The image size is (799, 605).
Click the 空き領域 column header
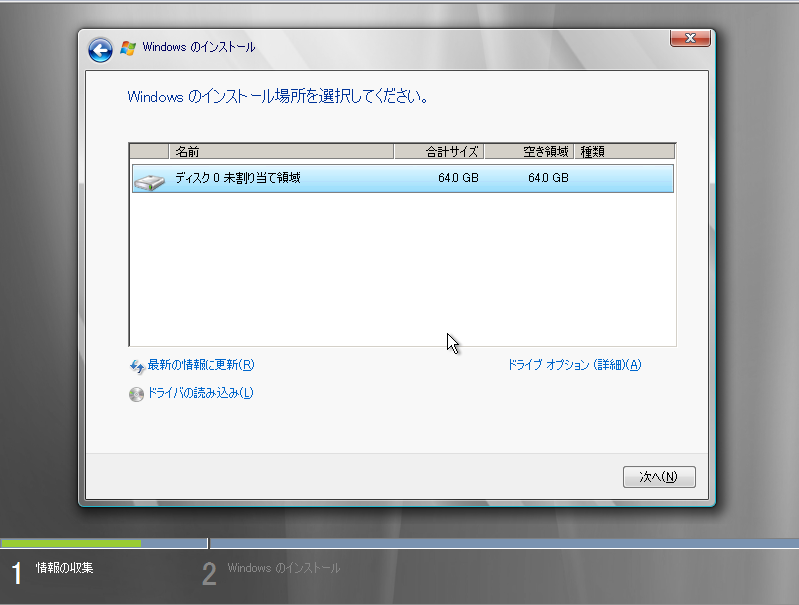pyautogui.click(x=529, y=151)
